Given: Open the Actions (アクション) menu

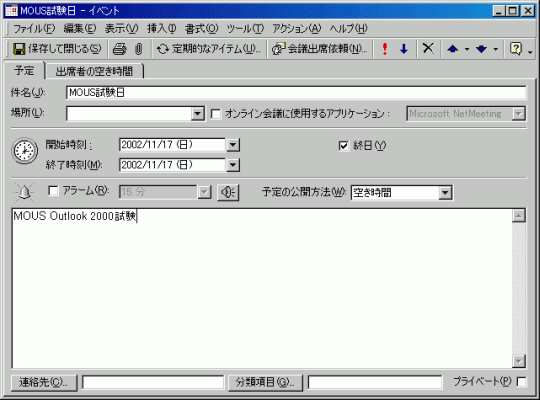Looking at the screenshot, I should coord(297,29).
